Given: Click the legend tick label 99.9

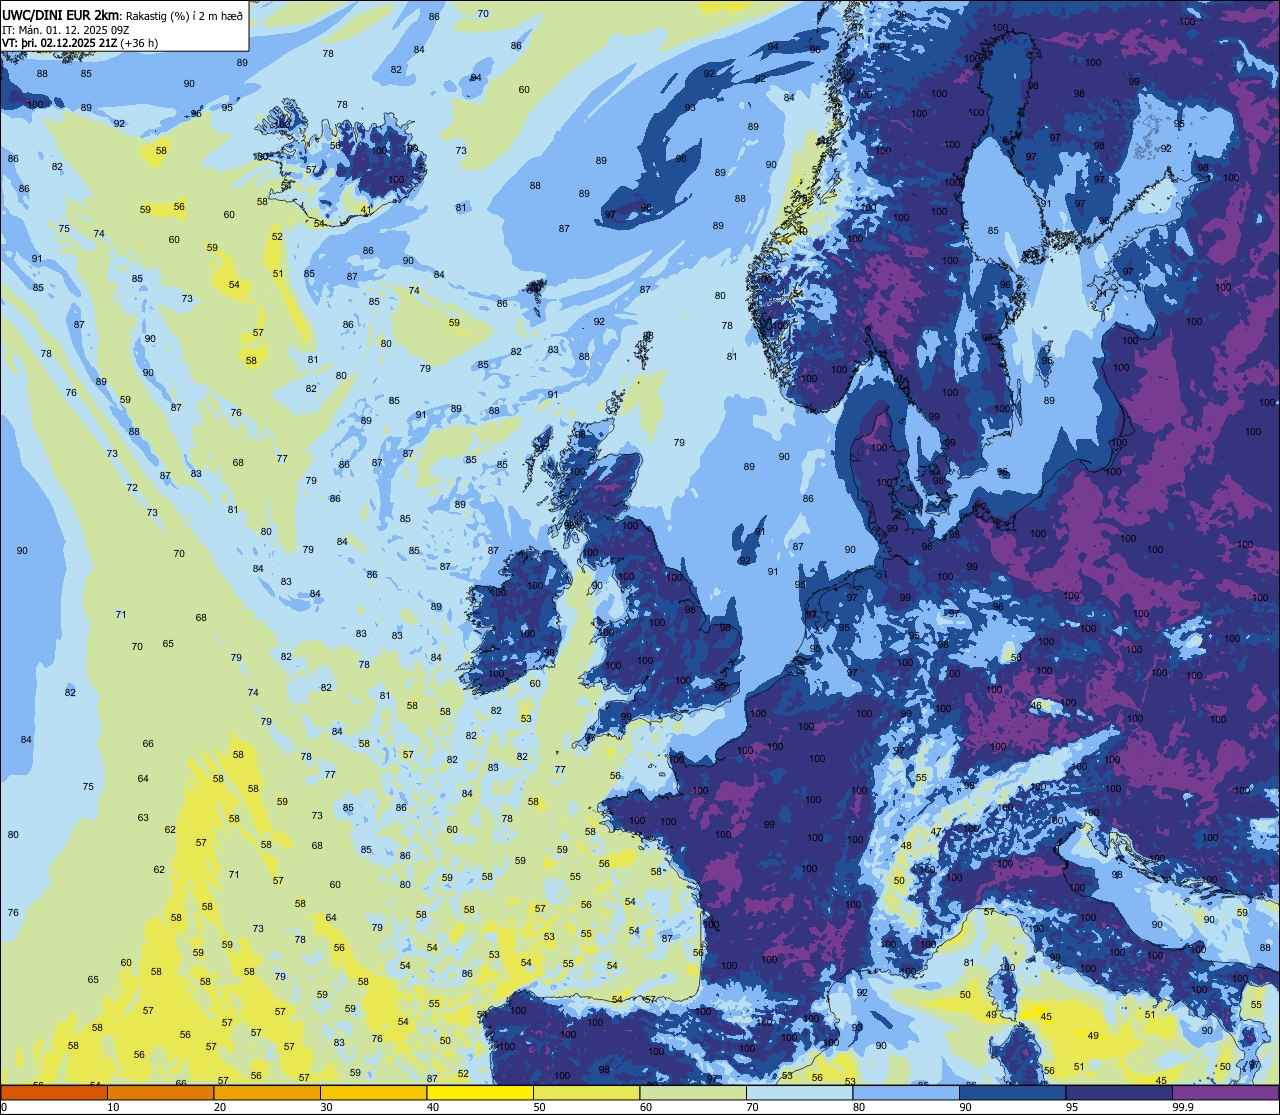Looking at the screenshot, I should [x=1182, y=1107].
